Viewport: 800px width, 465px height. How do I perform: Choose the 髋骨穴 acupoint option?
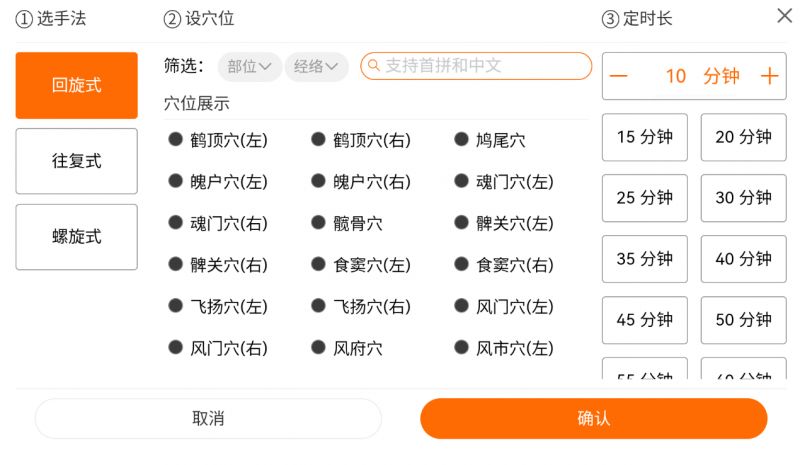click(318, 223)
